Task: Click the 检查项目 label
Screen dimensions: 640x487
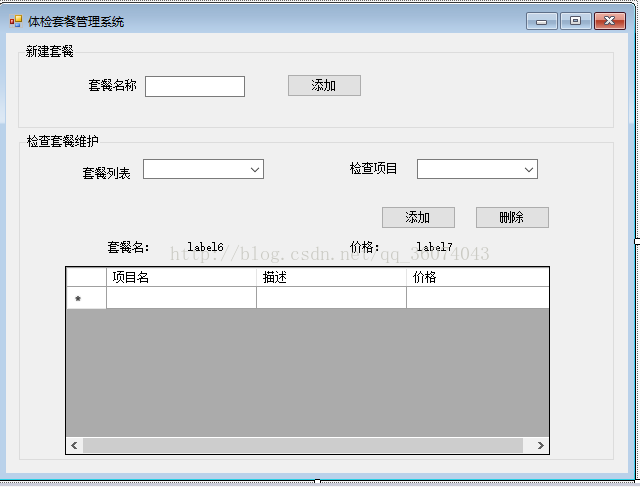Action: tap(373, 168)
